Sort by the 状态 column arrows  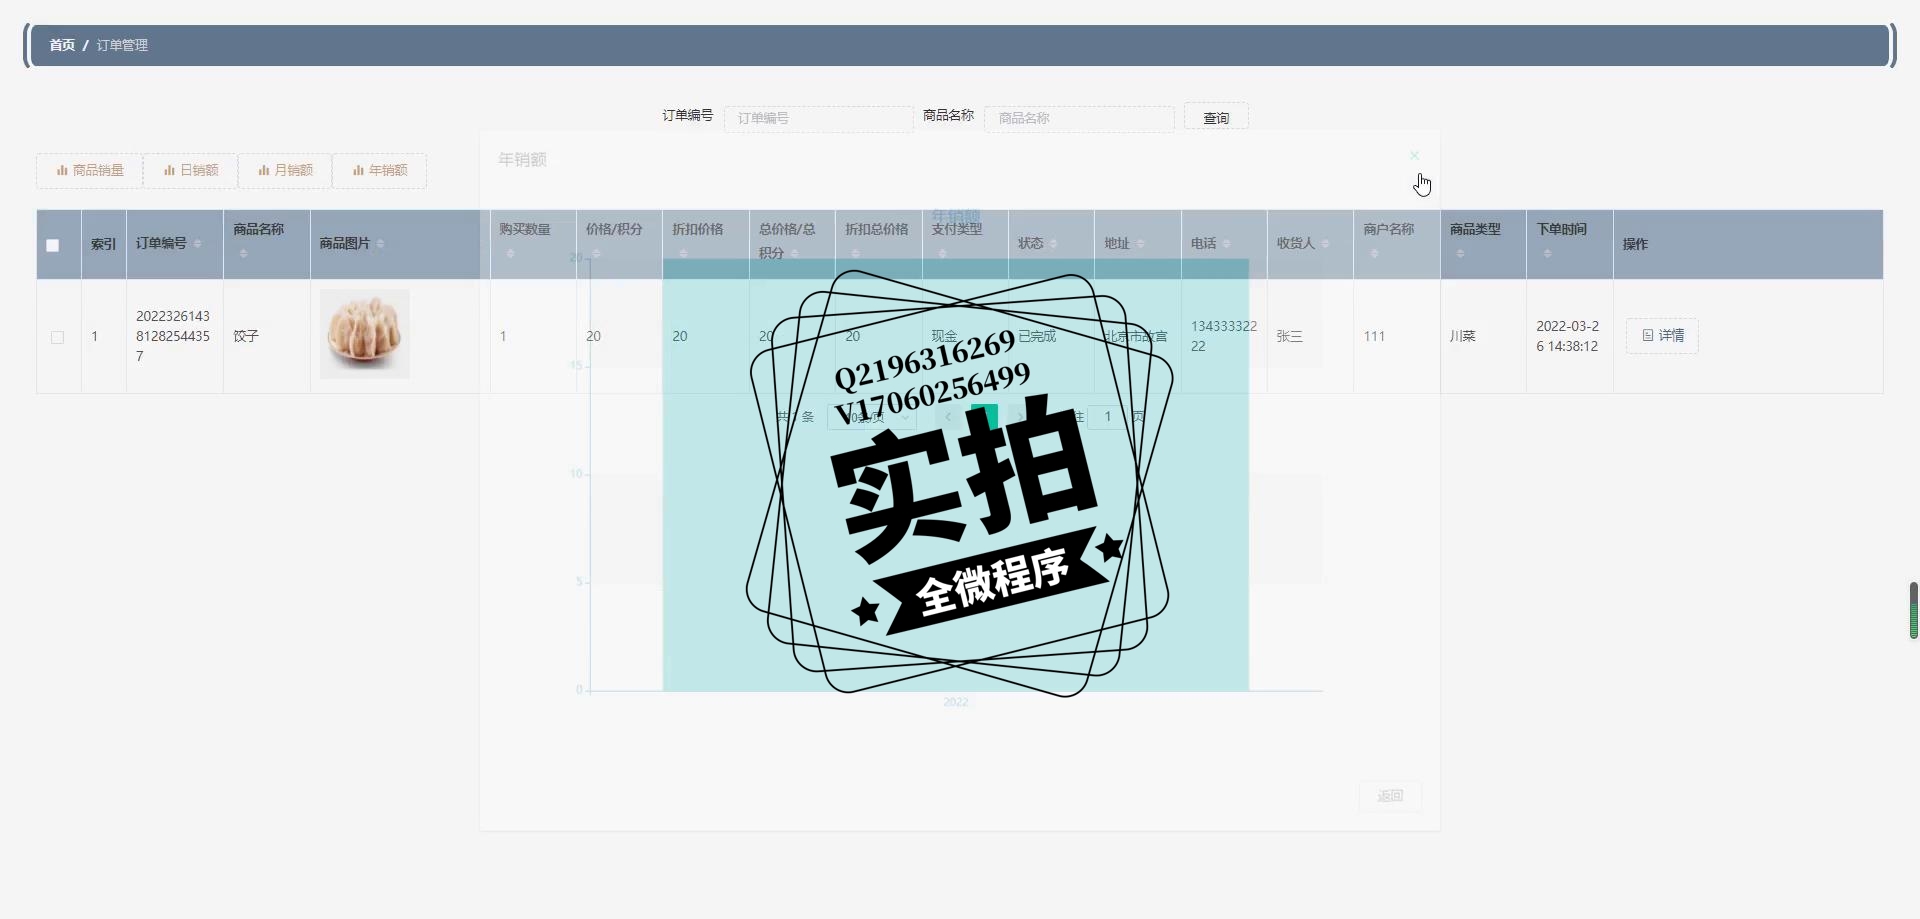click(x=1054, y=244)
